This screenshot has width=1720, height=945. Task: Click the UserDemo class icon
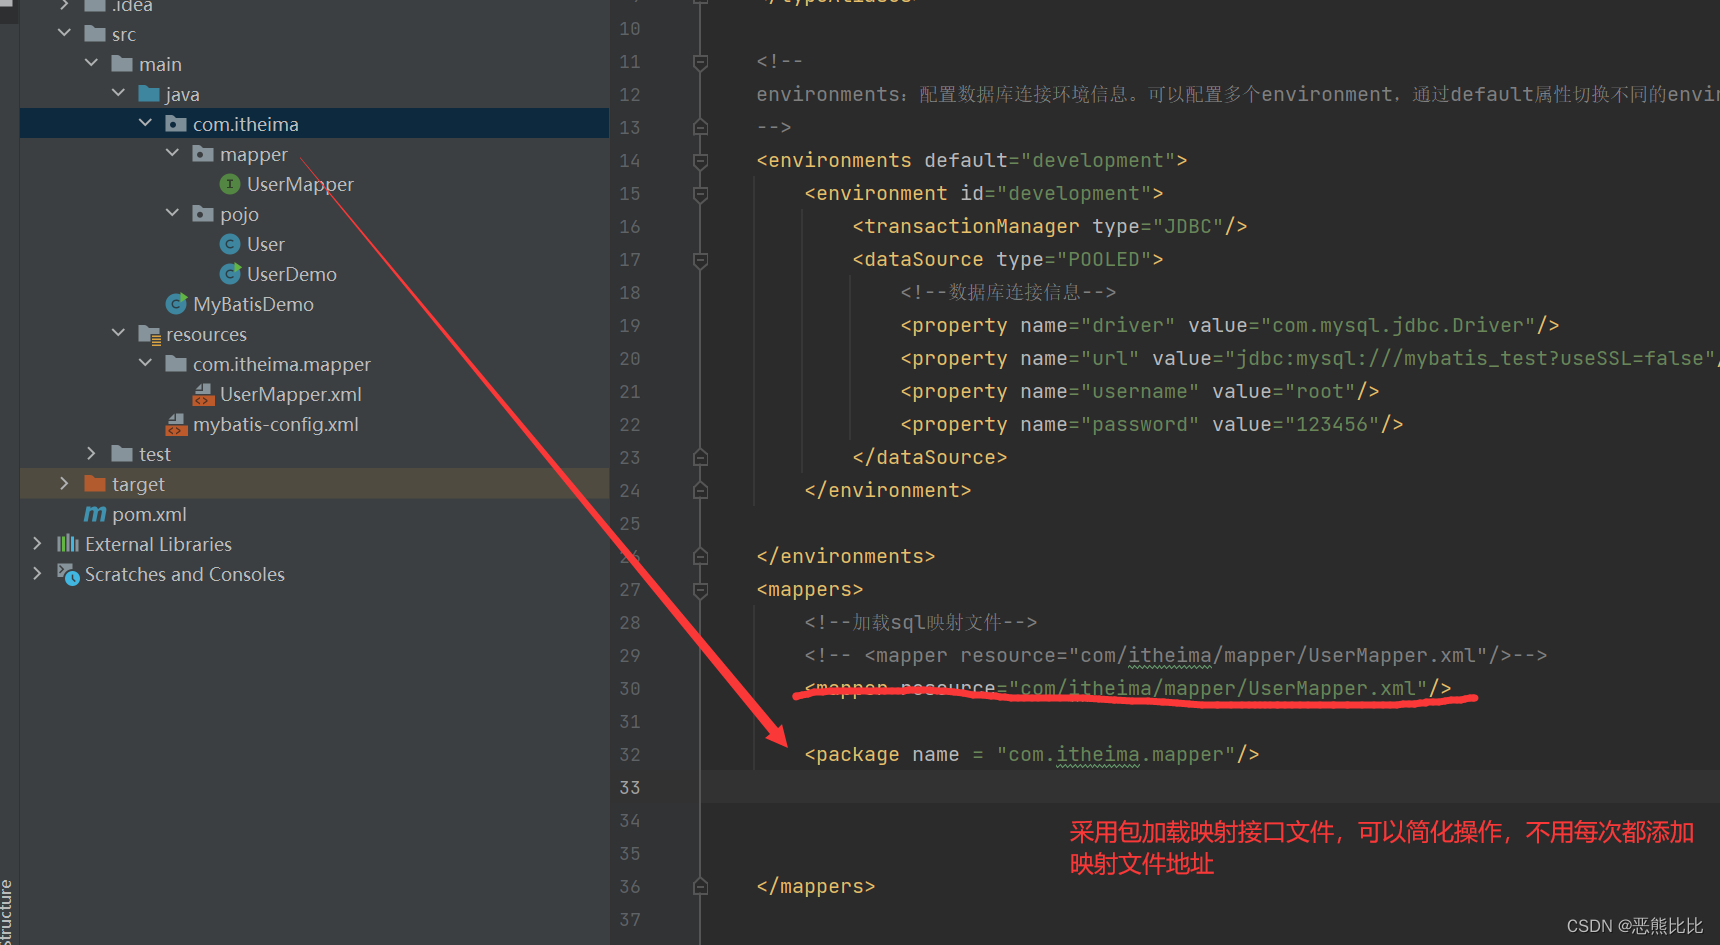point(230,274)
